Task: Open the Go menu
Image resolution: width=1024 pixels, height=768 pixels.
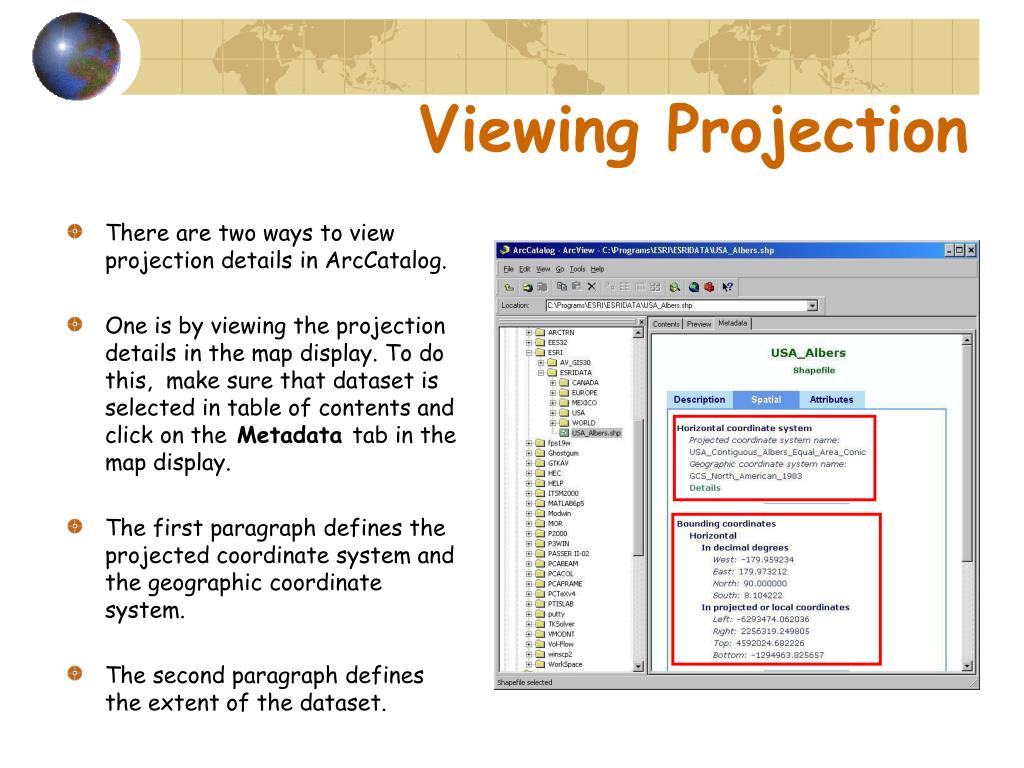Action: (560, 269)
